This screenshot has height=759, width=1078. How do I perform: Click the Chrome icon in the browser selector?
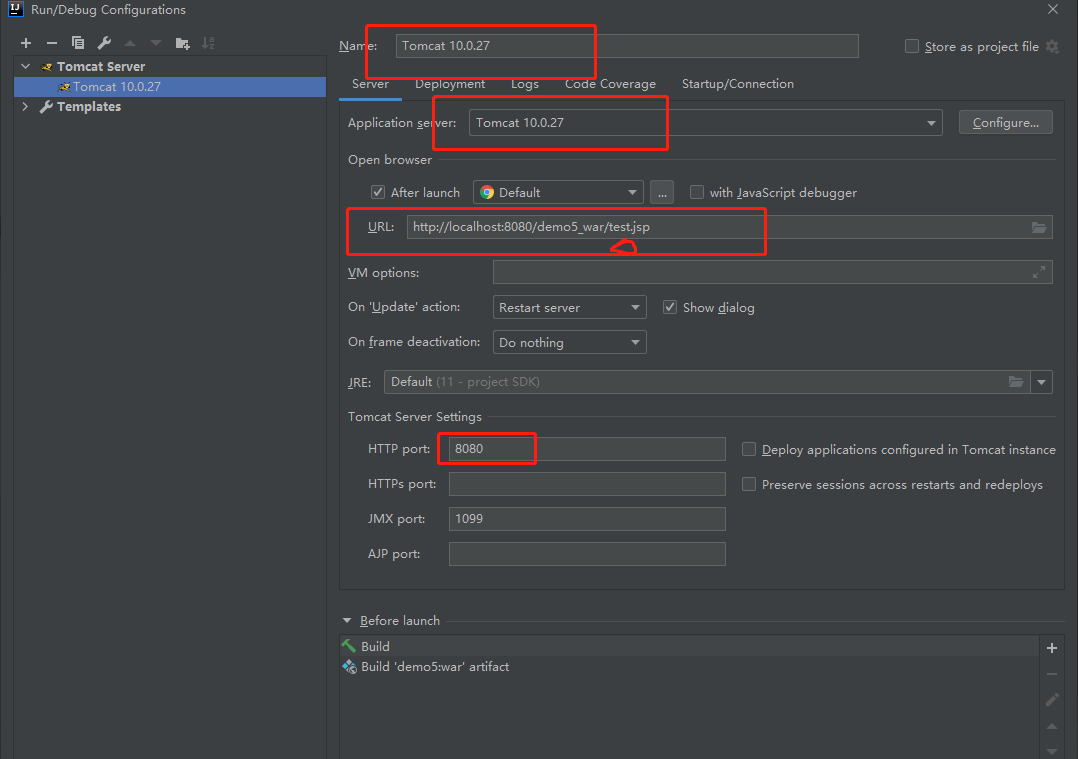point(487,192)
